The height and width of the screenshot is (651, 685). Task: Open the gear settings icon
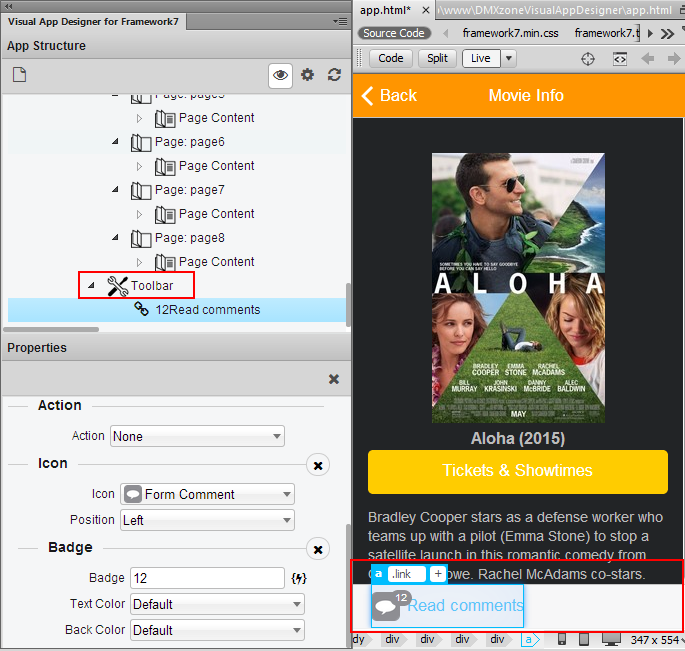point(308,75)
